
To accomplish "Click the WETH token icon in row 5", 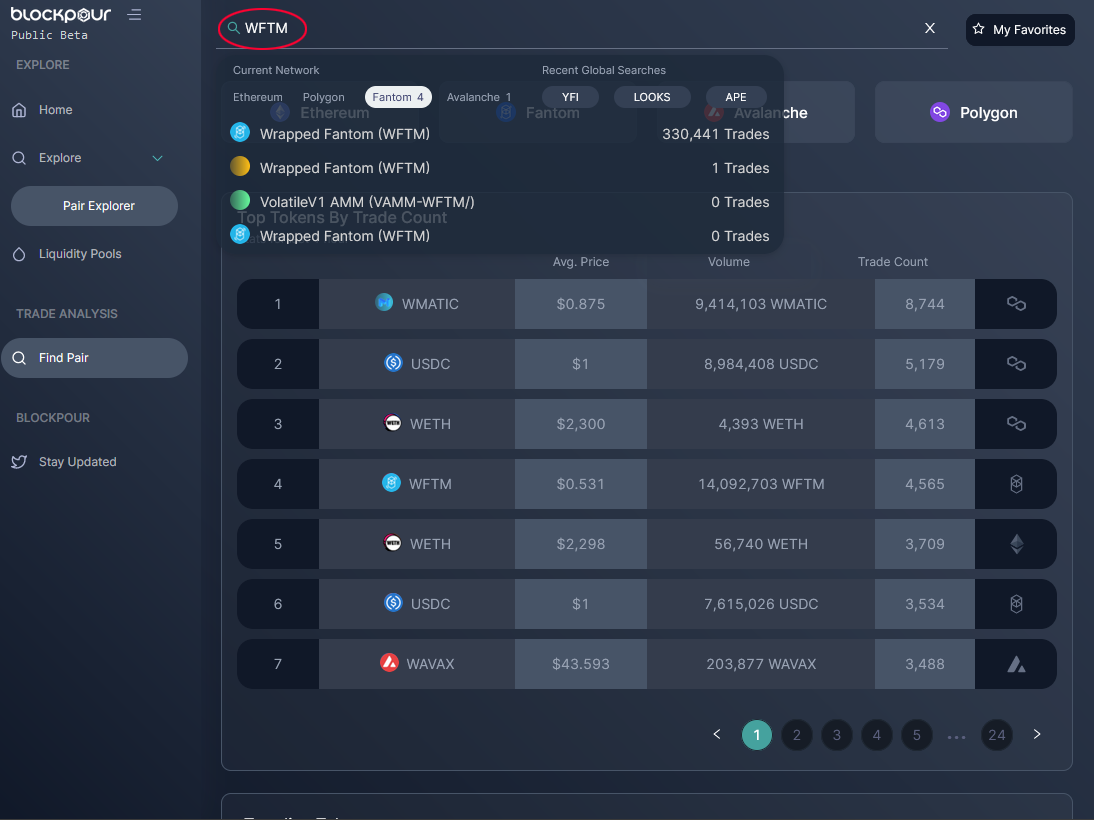I will point(393,543).
